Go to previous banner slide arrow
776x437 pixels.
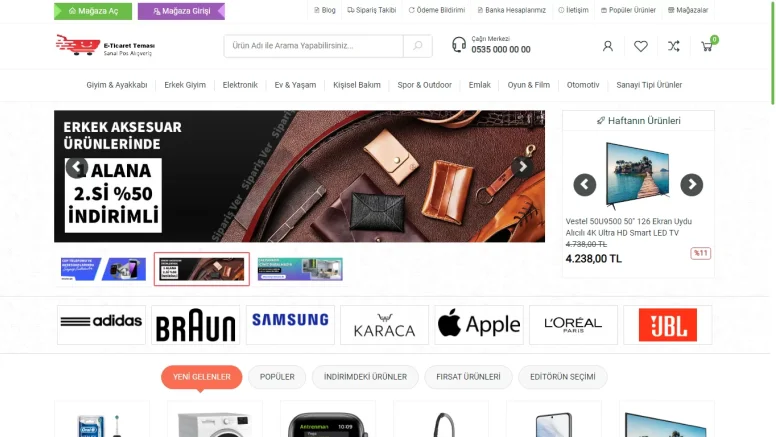coord(77,167)
